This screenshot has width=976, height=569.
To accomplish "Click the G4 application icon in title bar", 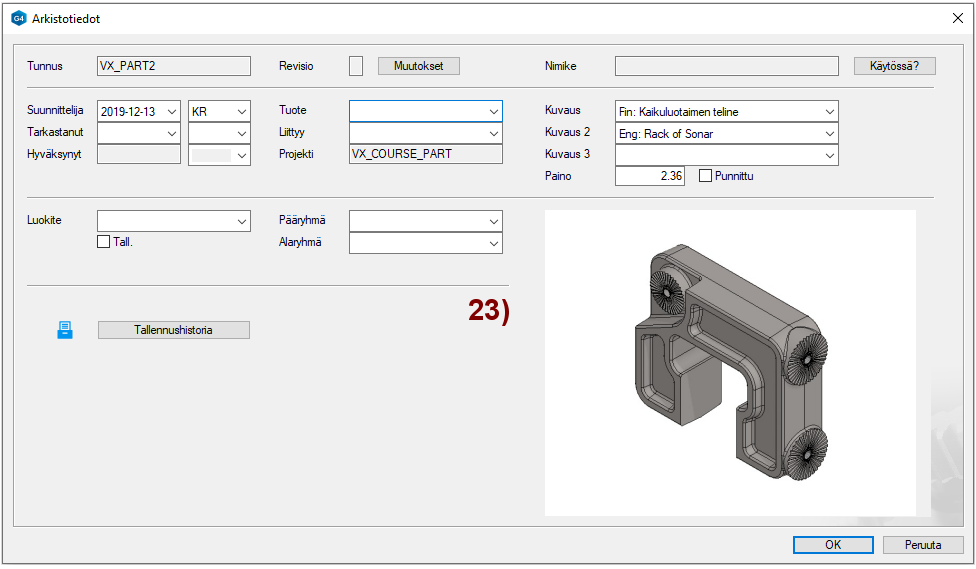I will [18, 18].
